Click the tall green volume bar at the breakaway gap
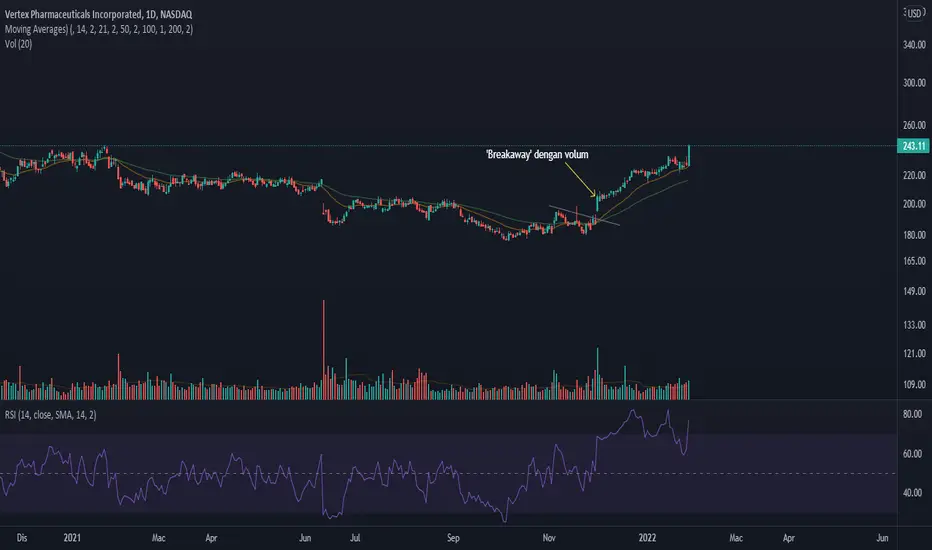932x550 pixels. [x=597, y=373]
